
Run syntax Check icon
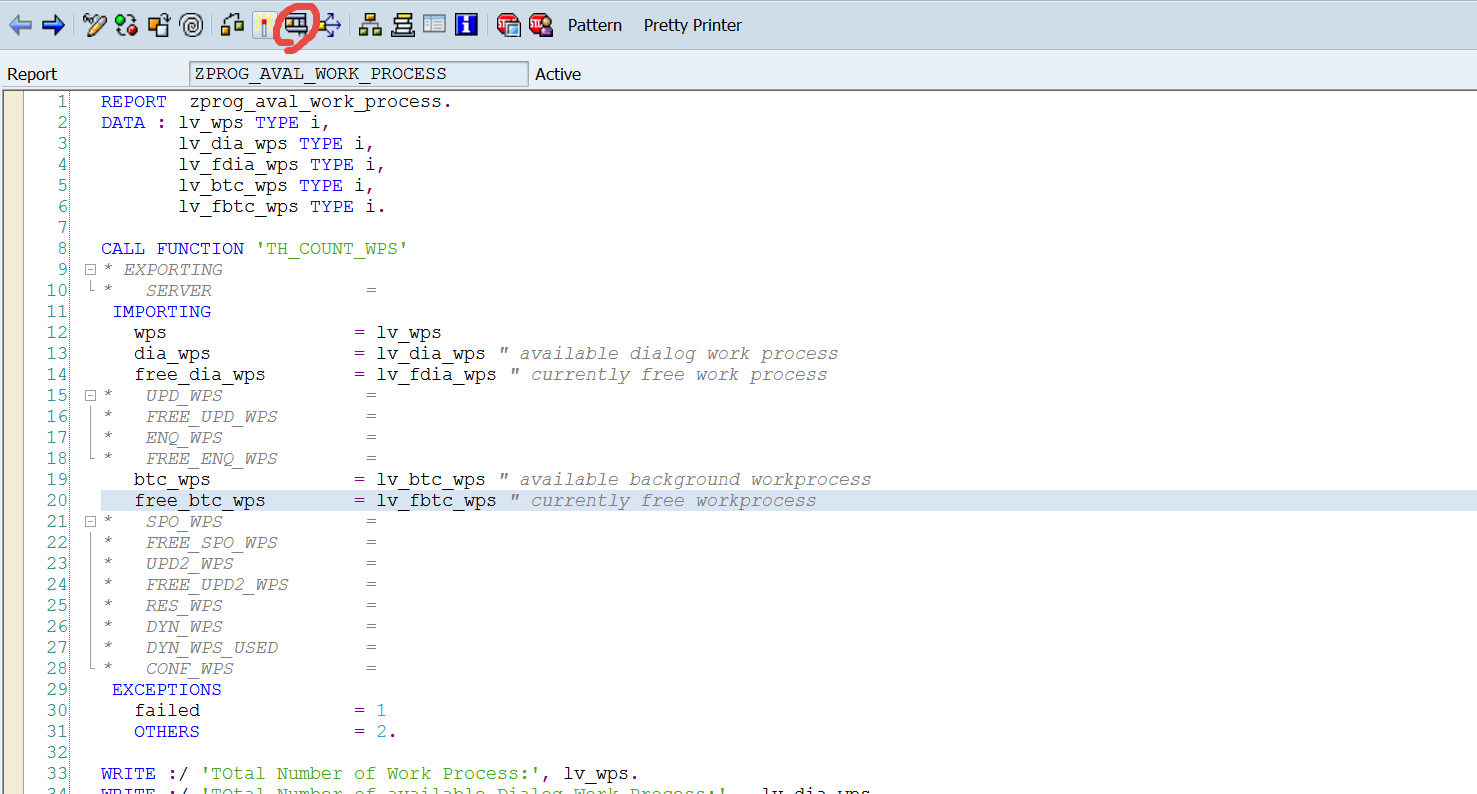click(x=233, y=25)
